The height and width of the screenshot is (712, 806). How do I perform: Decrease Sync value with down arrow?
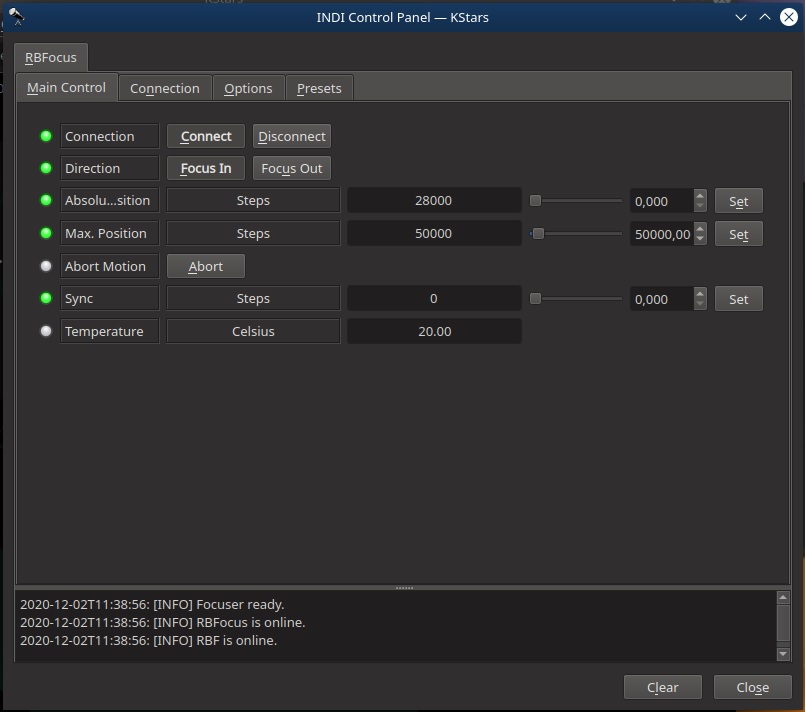tap(700, 304)
